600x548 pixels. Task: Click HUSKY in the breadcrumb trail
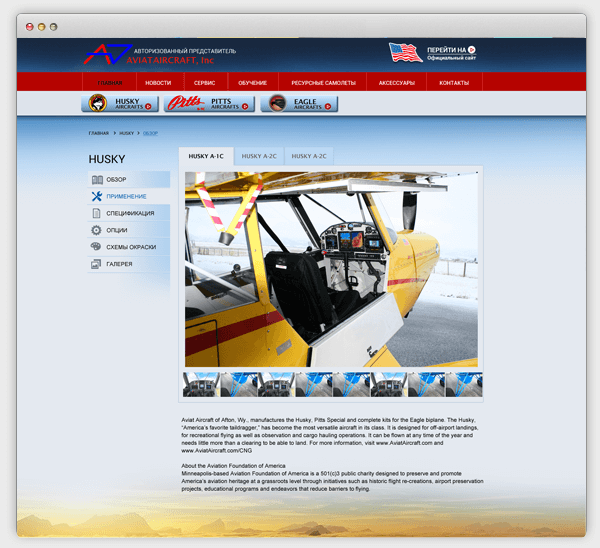(127, 133)
